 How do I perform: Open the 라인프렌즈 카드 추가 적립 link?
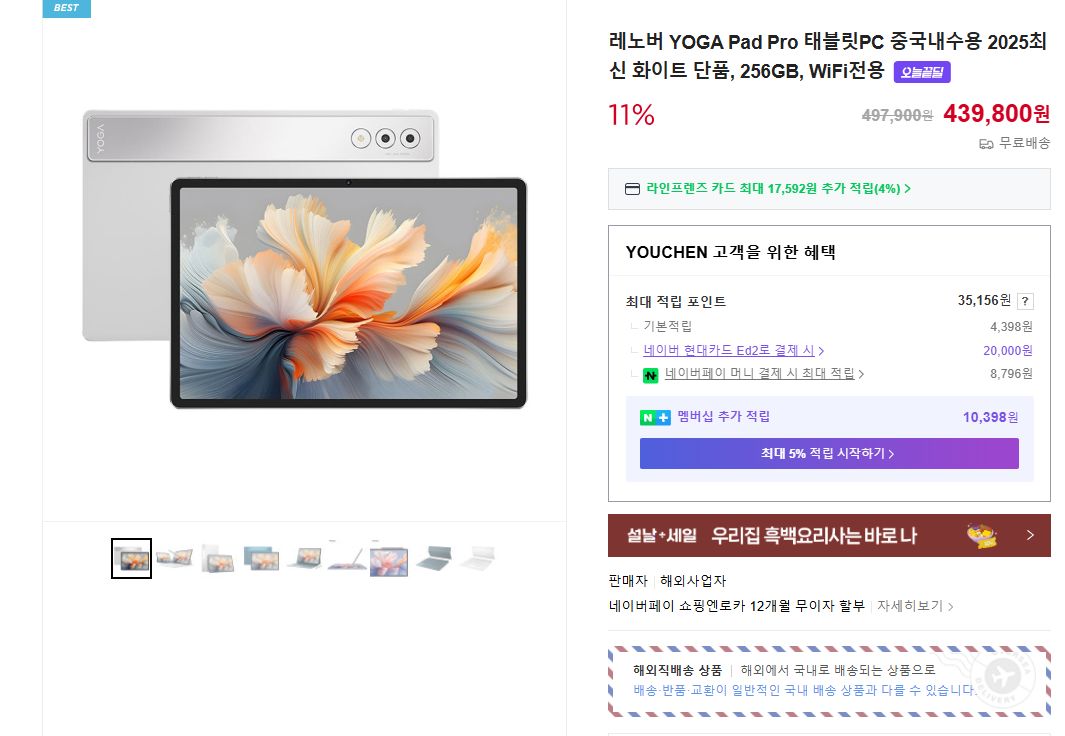778,189
